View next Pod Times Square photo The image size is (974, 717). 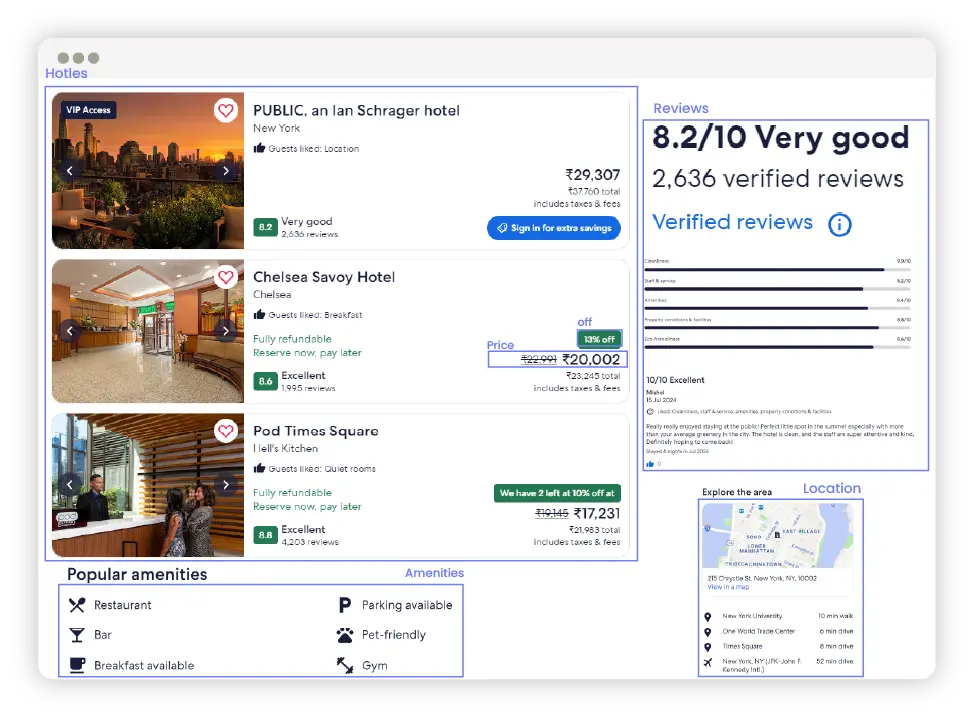click(225, 485)
